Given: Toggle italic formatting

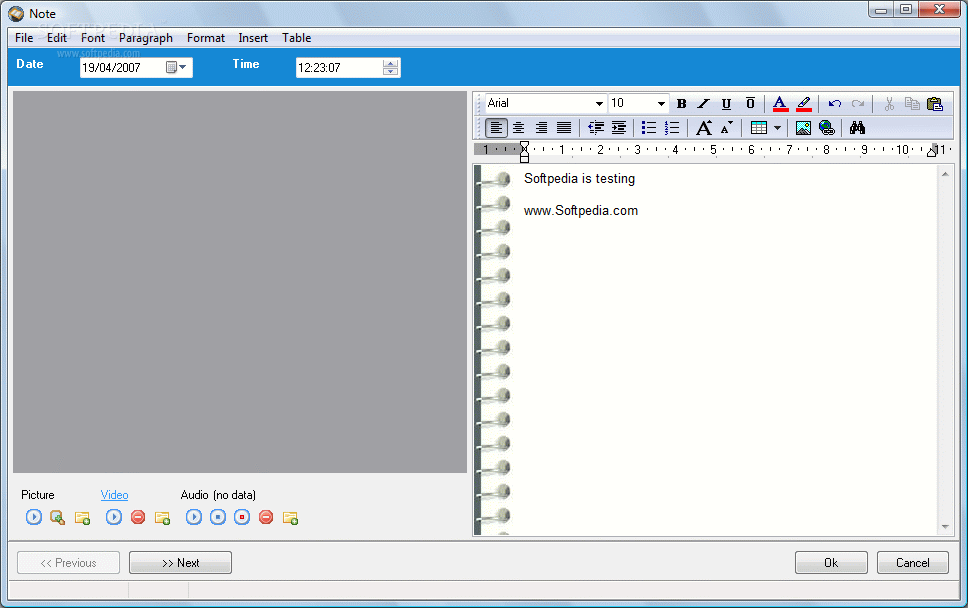Looking at the screenshot, I should click(704, 104).
